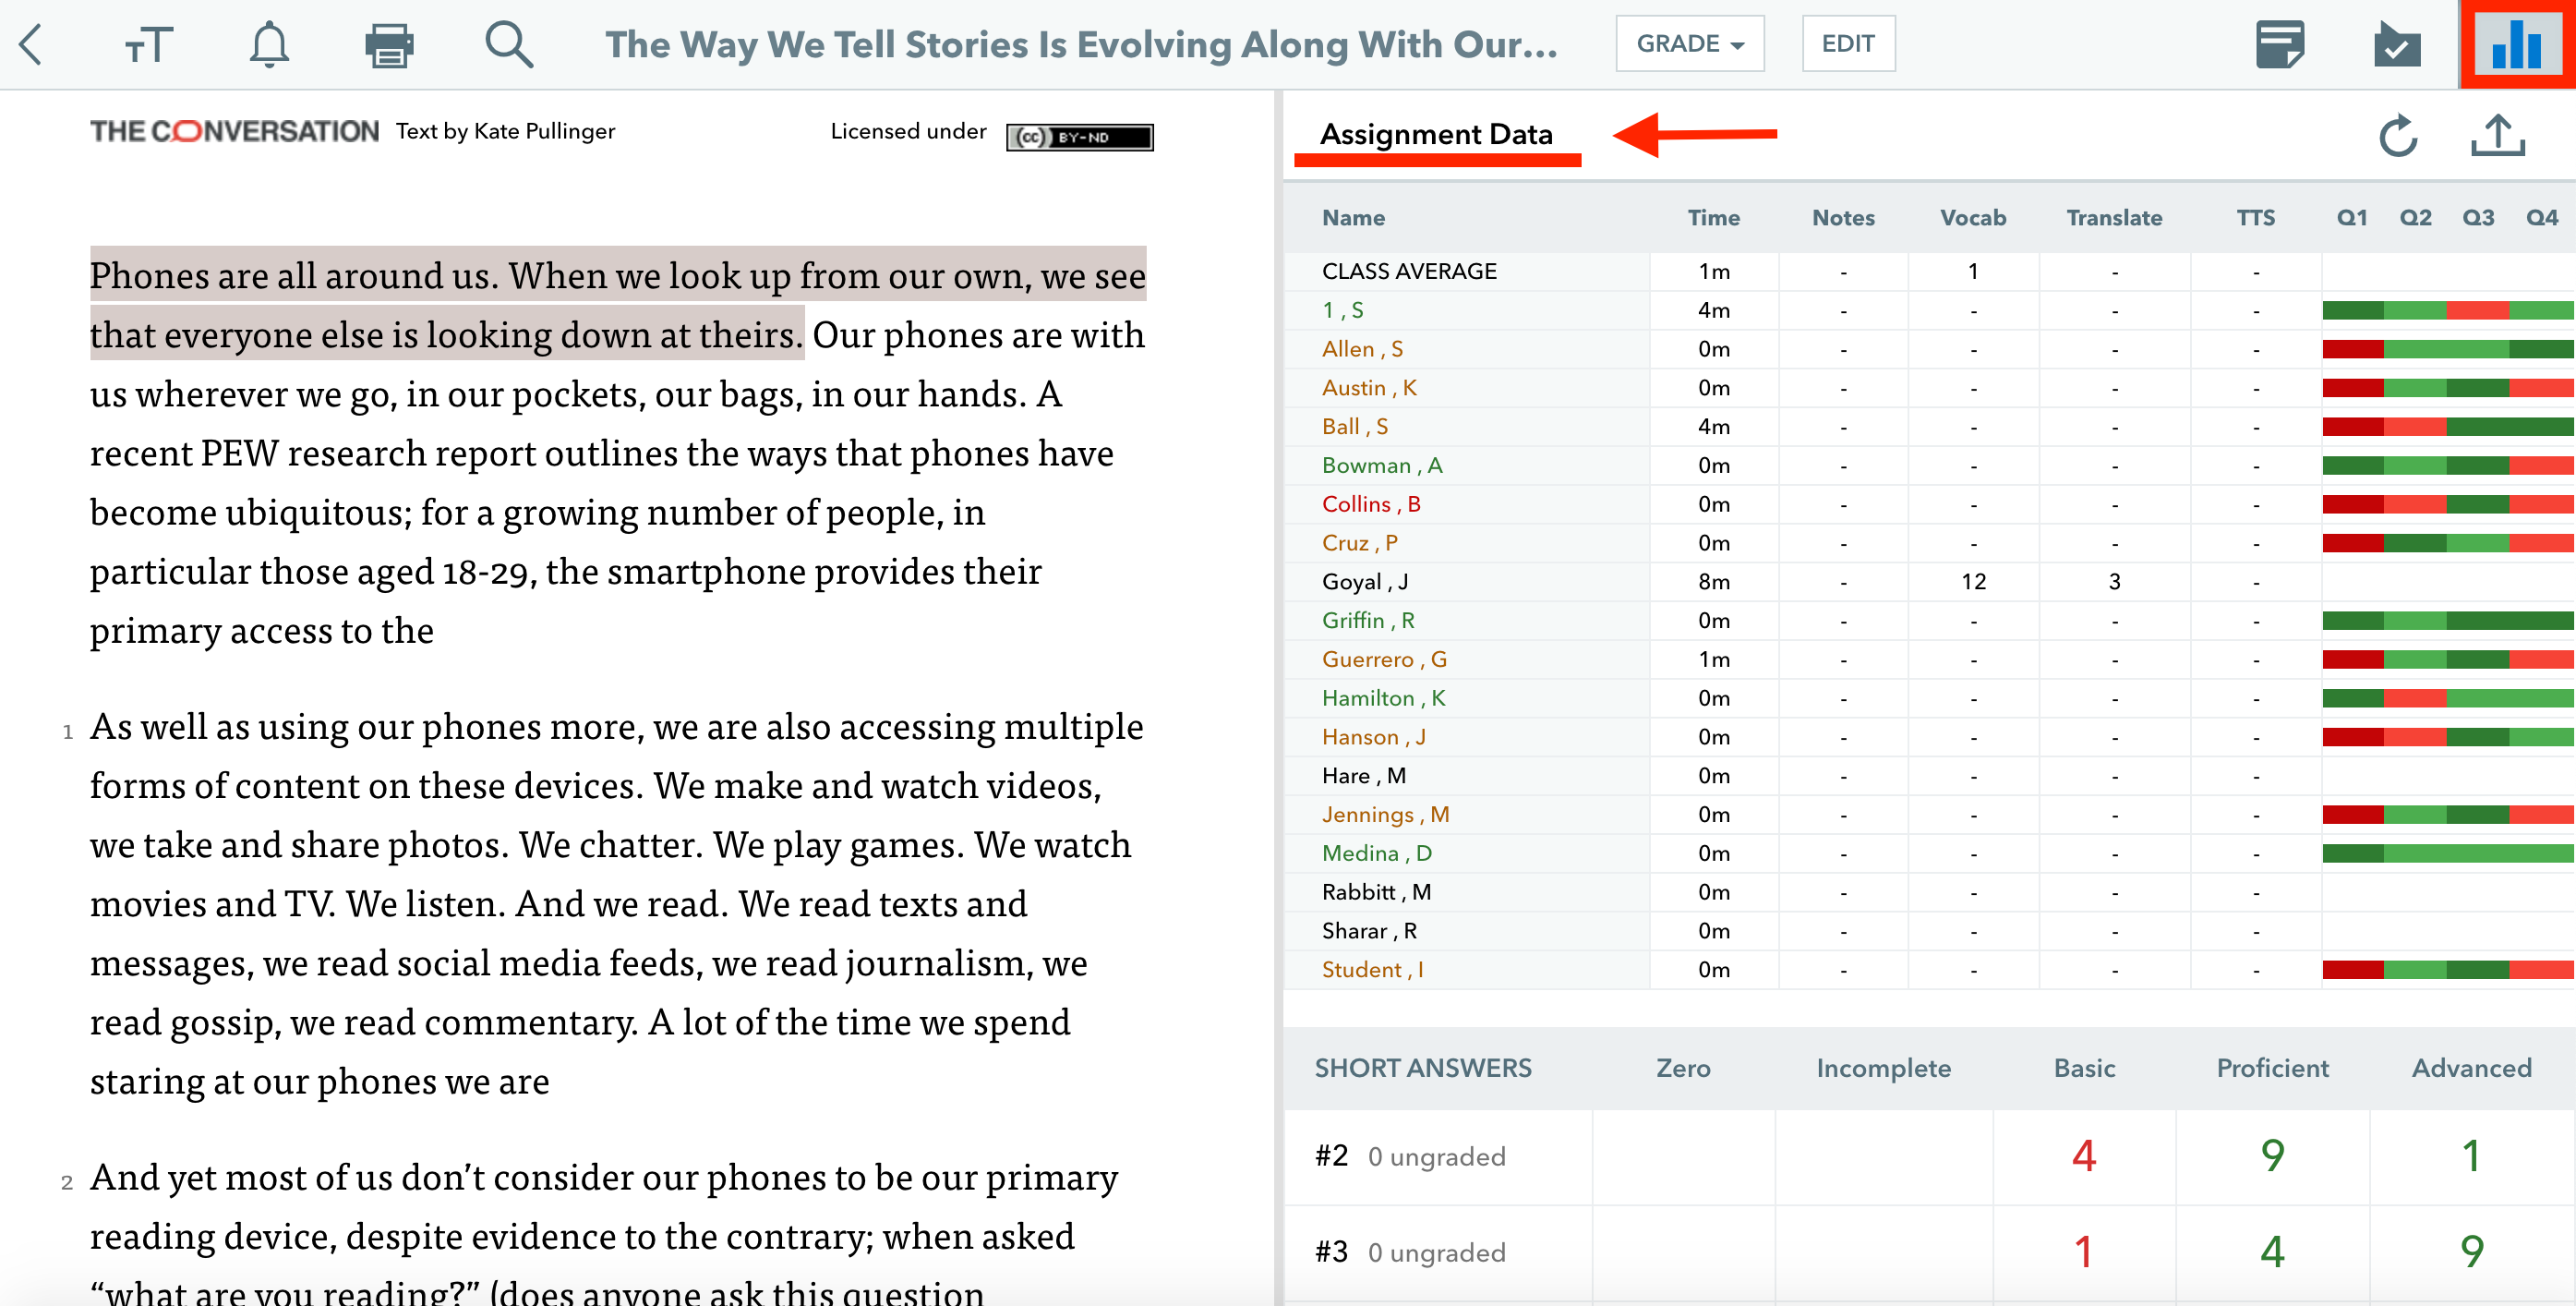Export assignment data with the upload icon
Image resolution: width=2576 pixels, height=1306 pixels.
coord(2497,135)
